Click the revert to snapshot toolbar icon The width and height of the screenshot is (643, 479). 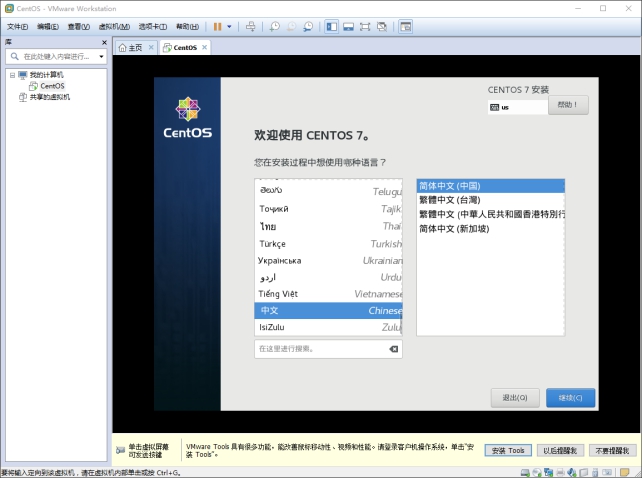pos(291,27)
